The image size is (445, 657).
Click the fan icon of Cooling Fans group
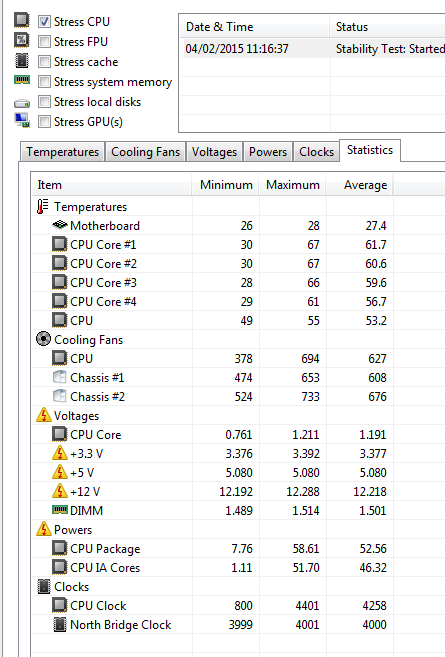coord(43,339)
